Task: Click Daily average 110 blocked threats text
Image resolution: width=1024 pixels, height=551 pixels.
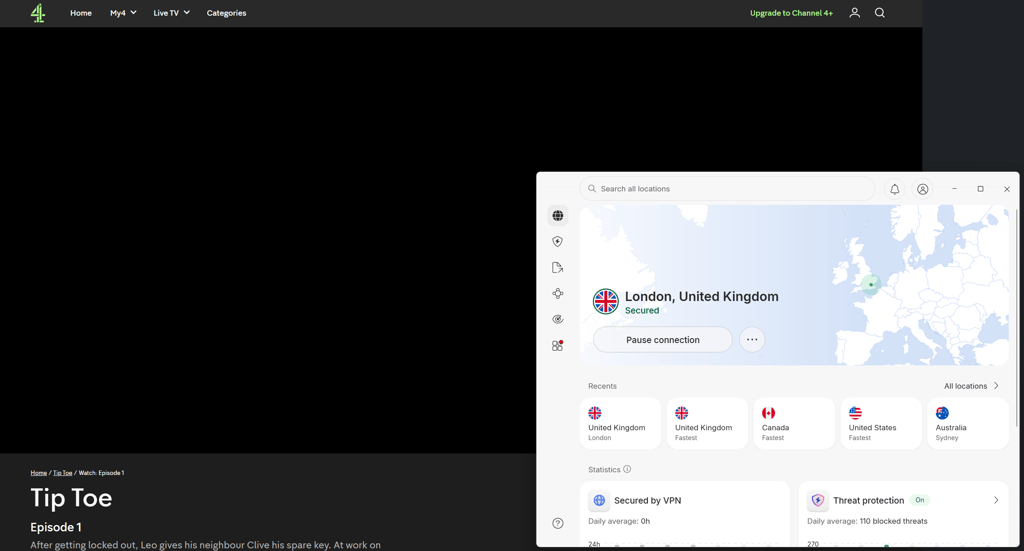Action: 867,521
